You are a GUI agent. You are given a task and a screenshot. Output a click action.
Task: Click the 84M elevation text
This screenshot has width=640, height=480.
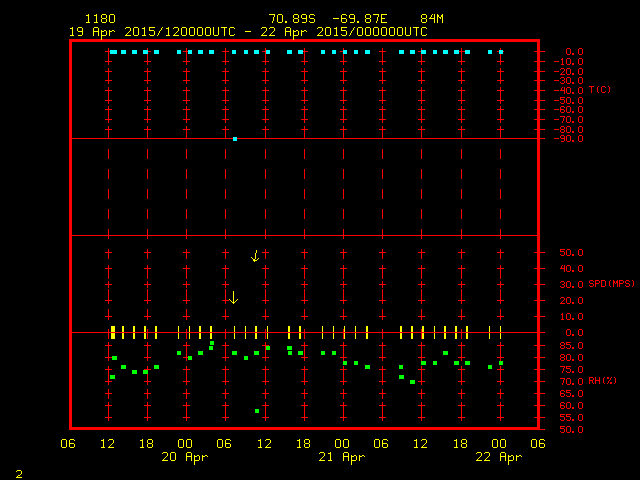[x=432, y=19]
